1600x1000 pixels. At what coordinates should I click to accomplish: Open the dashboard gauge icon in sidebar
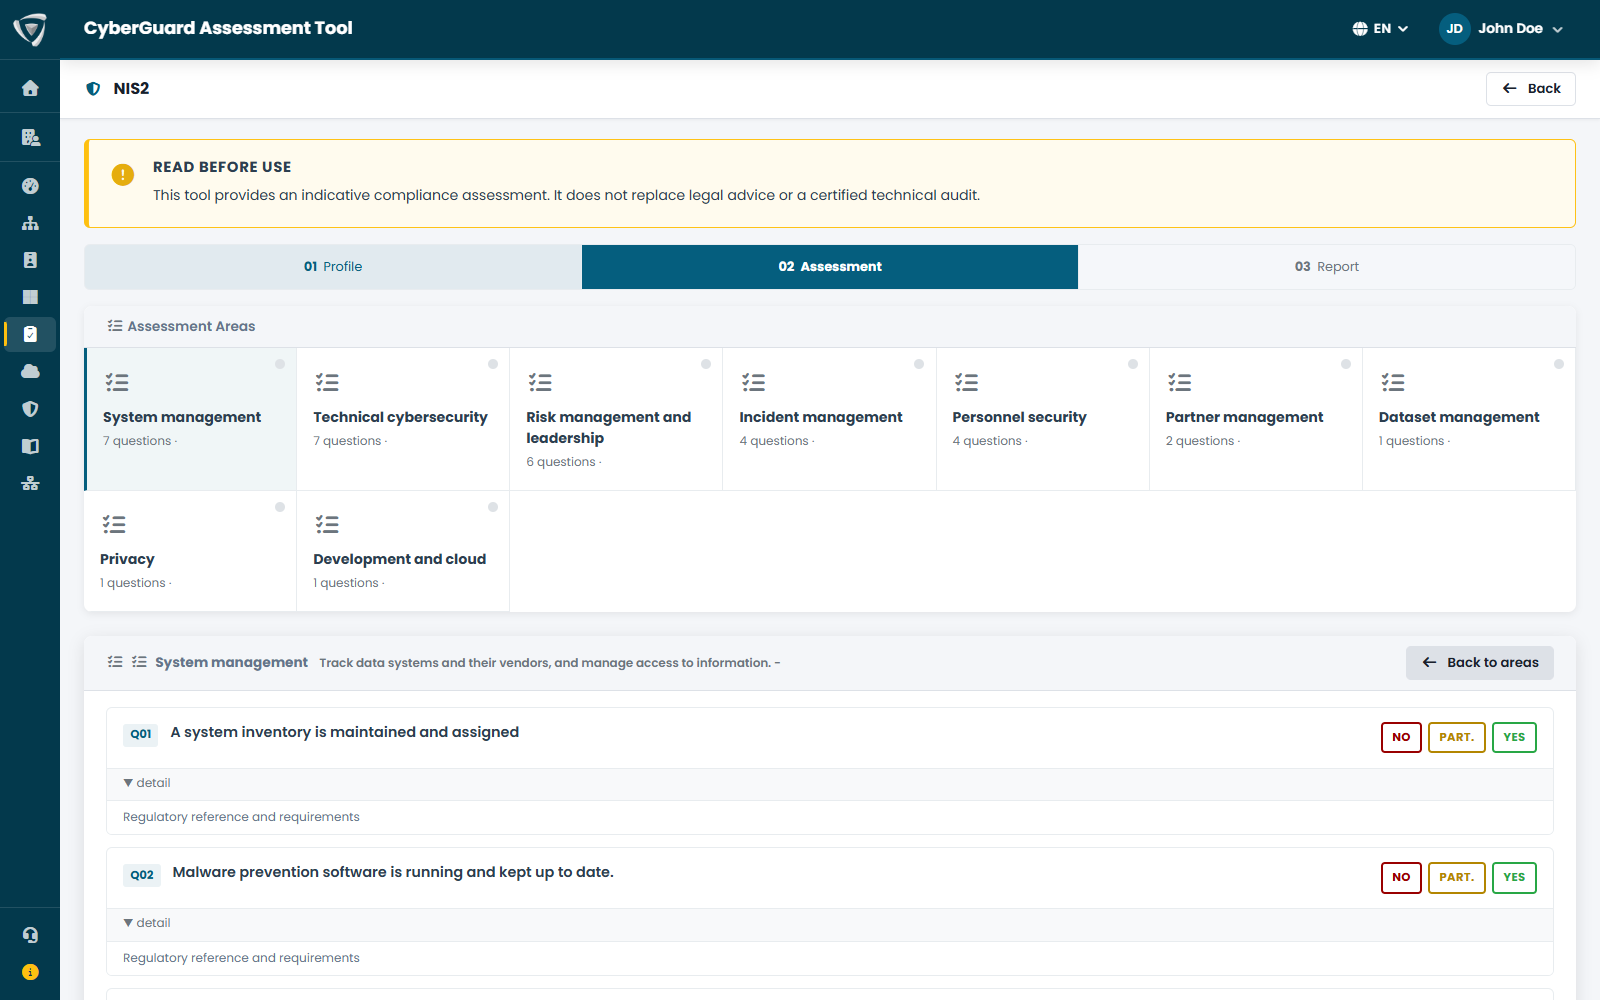tap(30, 186)
